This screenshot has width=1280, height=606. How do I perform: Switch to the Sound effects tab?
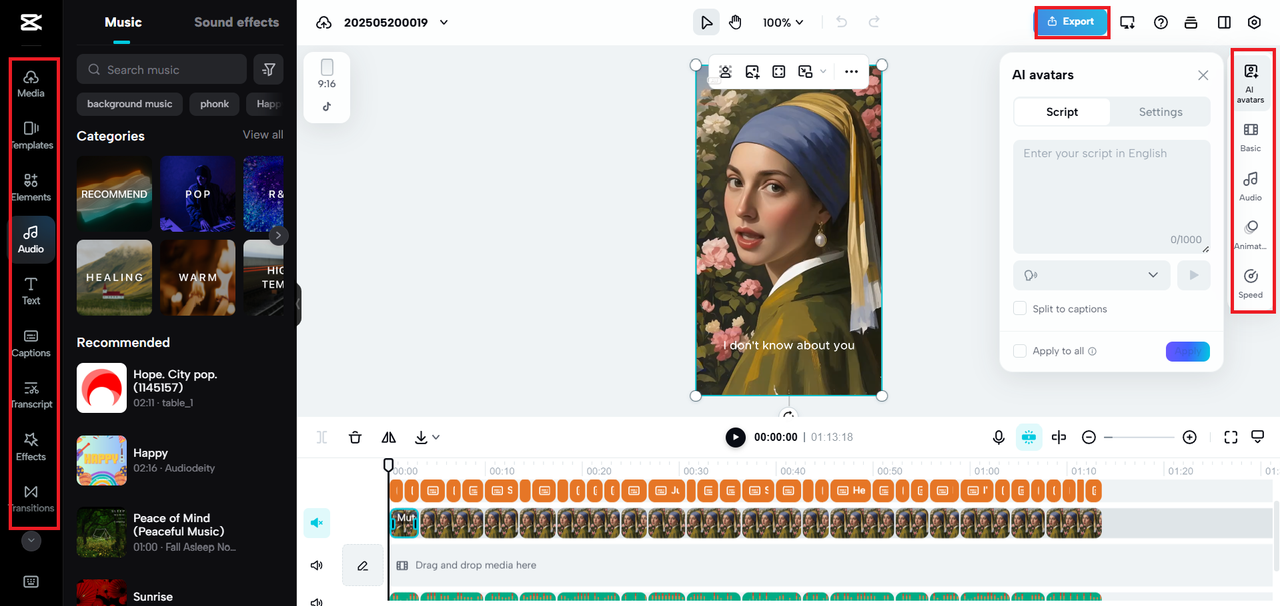point(236,21)
